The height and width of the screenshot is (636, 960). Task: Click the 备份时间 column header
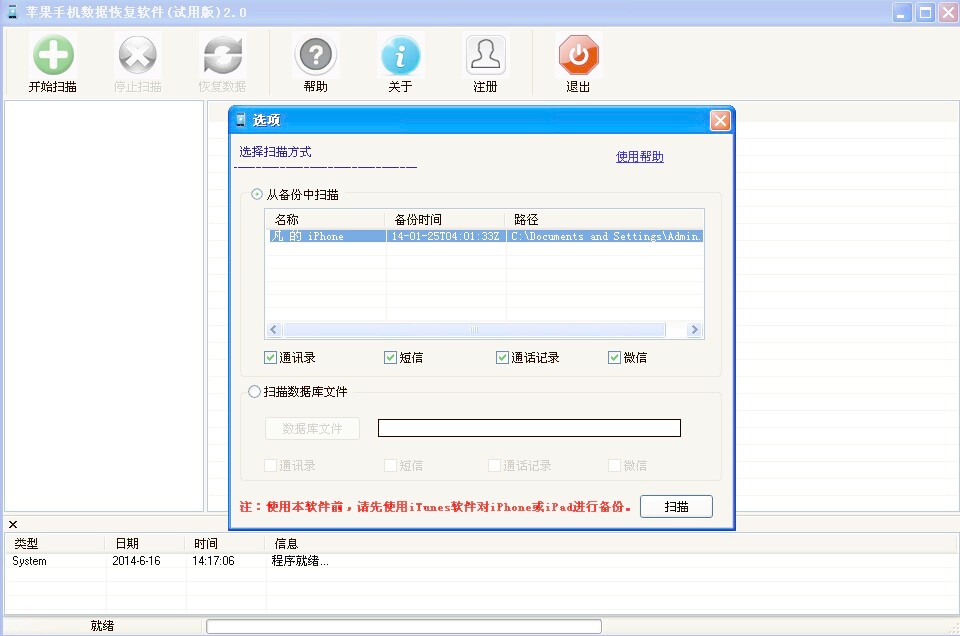[420, 219]
